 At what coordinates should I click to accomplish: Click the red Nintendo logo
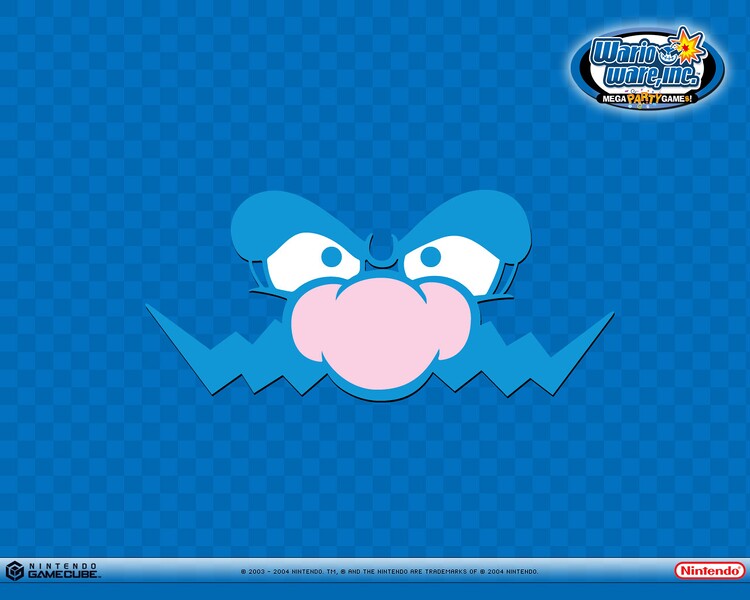(x=708, y=570)
